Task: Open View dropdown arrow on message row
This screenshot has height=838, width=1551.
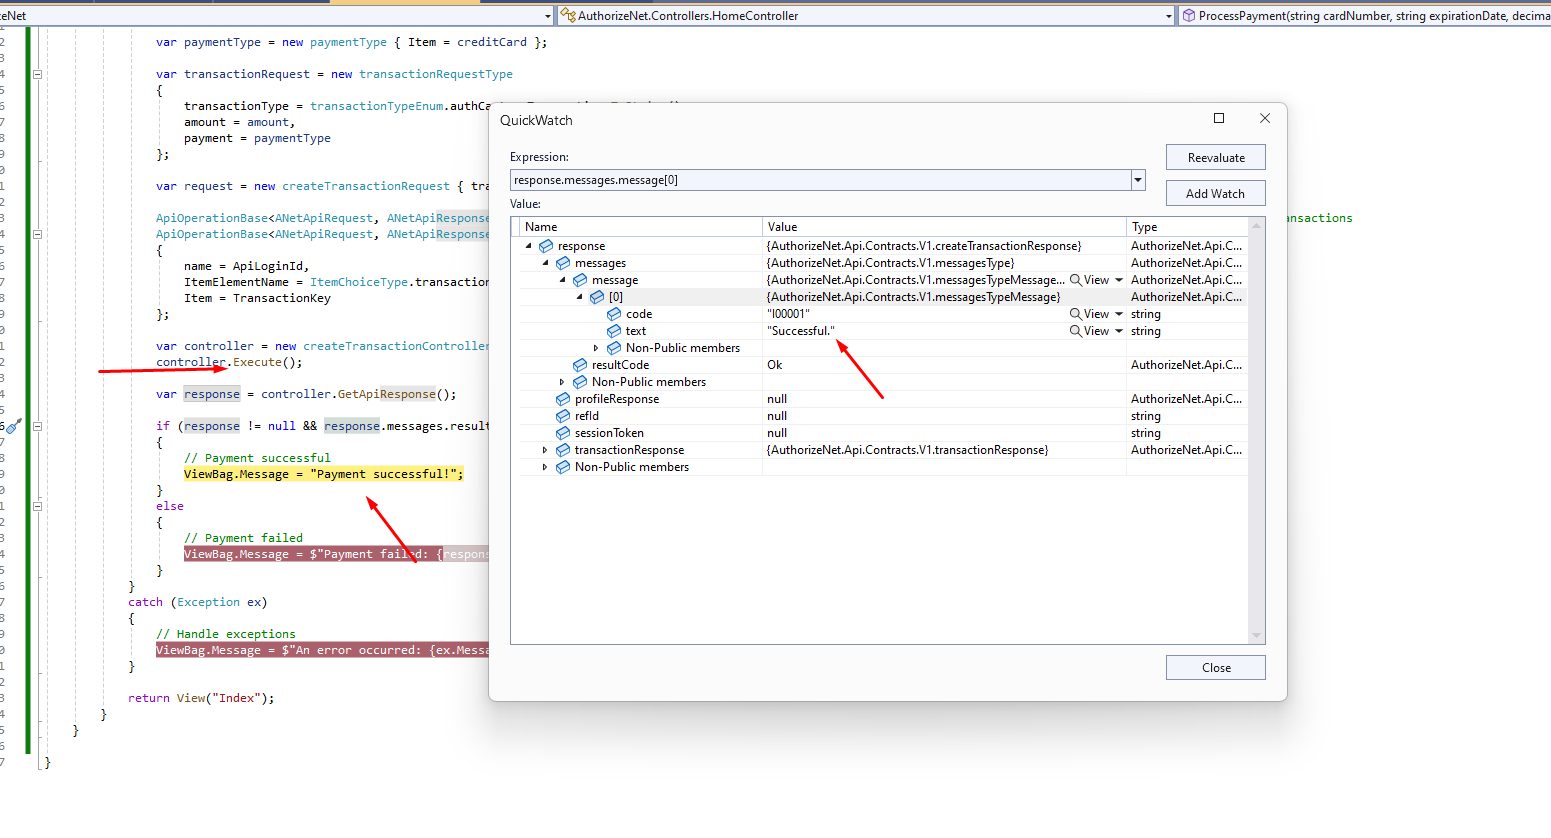Action: tap(1119, 280)
